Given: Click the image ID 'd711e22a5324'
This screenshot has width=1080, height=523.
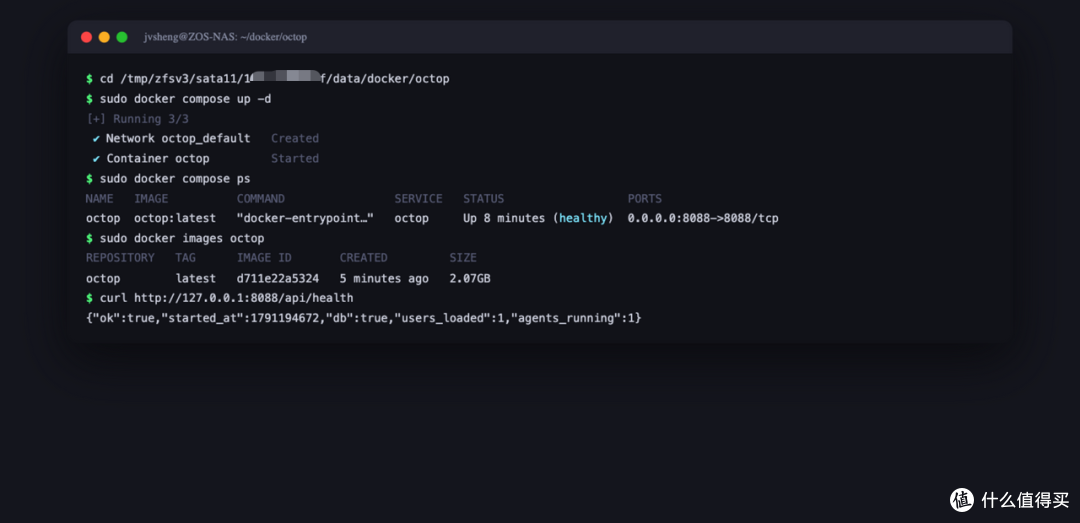Looking at the screenshot, I should (278, 279).
